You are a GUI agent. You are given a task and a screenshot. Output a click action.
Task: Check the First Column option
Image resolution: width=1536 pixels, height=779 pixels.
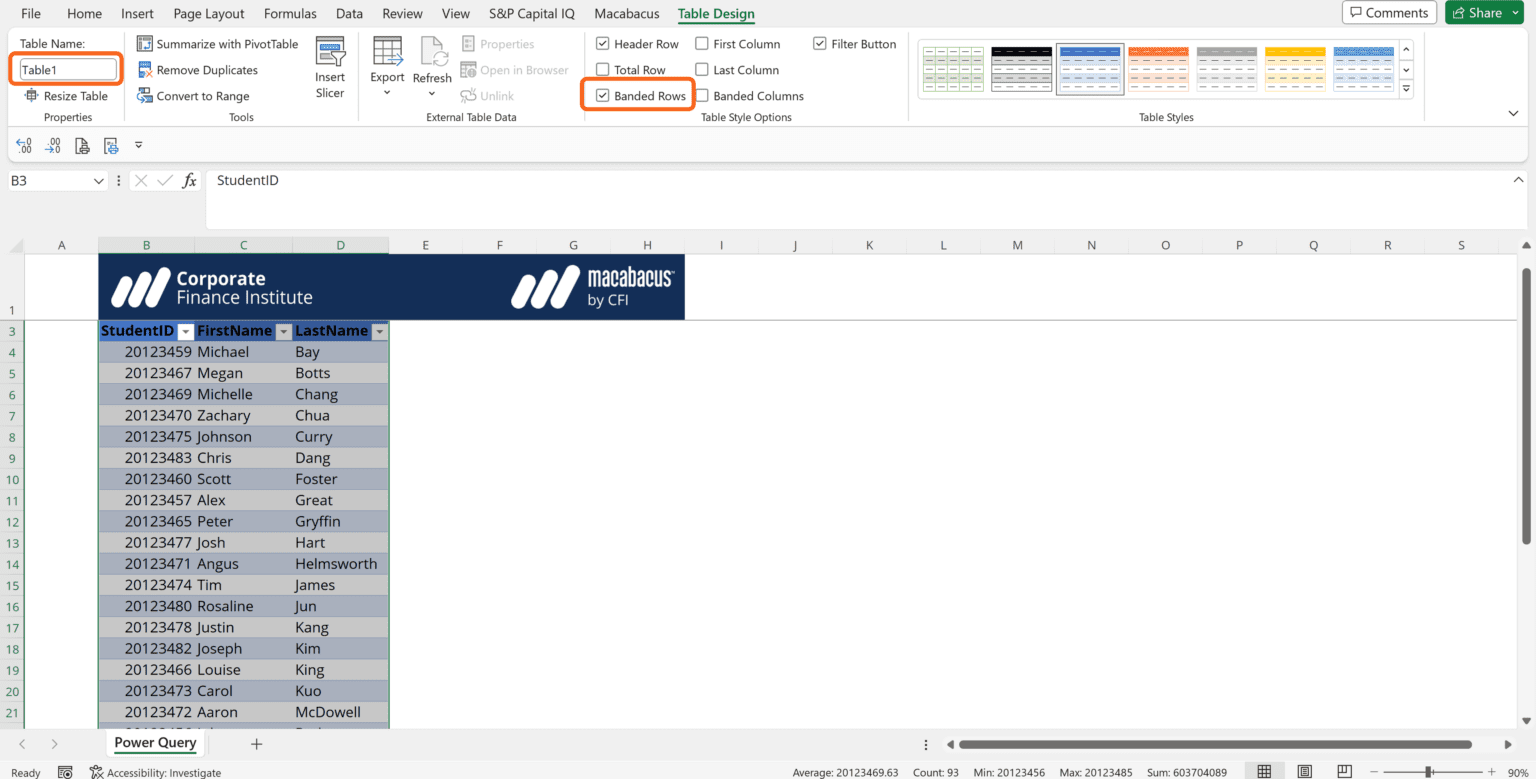coord(702,43)
